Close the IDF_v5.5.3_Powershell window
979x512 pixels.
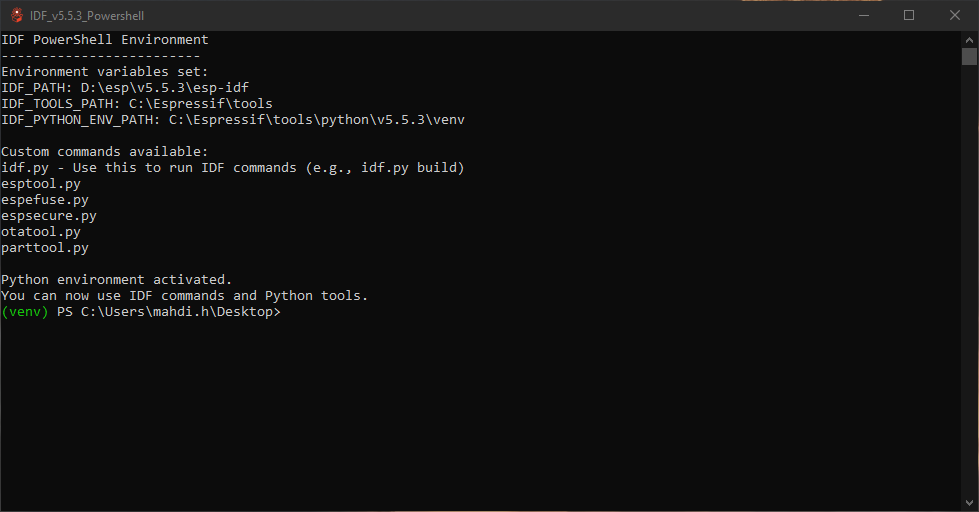pyautogui.click(x=955, y=15)
